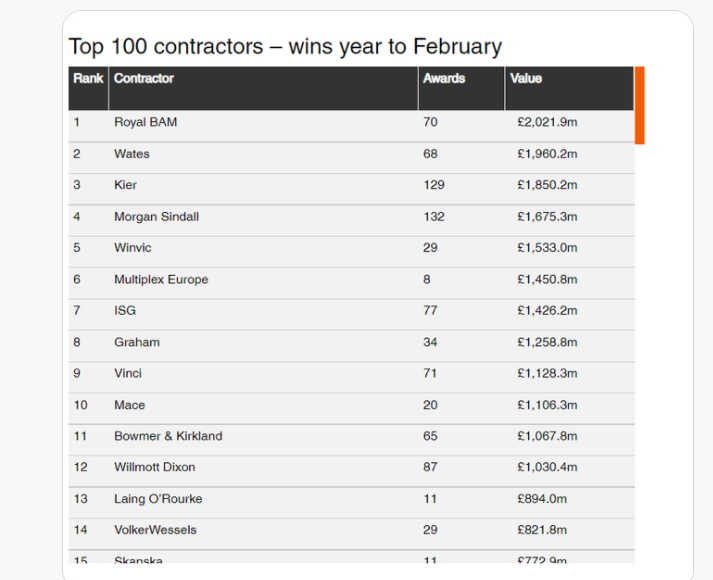Select Vinci's awards count of 71
Image resolution: width=713 pixels, height=580 pixels.
coord(431,373)
